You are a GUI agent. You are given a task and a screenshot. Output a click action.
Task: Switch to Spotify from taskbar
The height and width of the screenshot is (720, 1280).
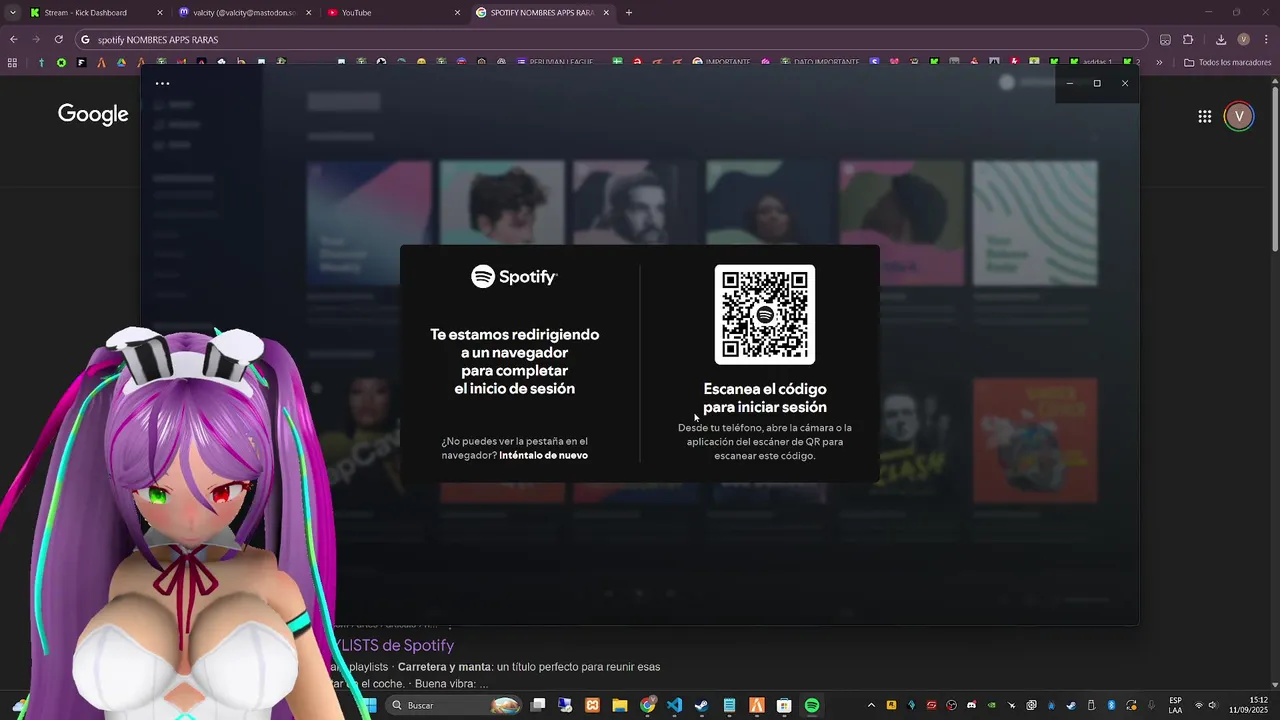[x=812, y=706]
